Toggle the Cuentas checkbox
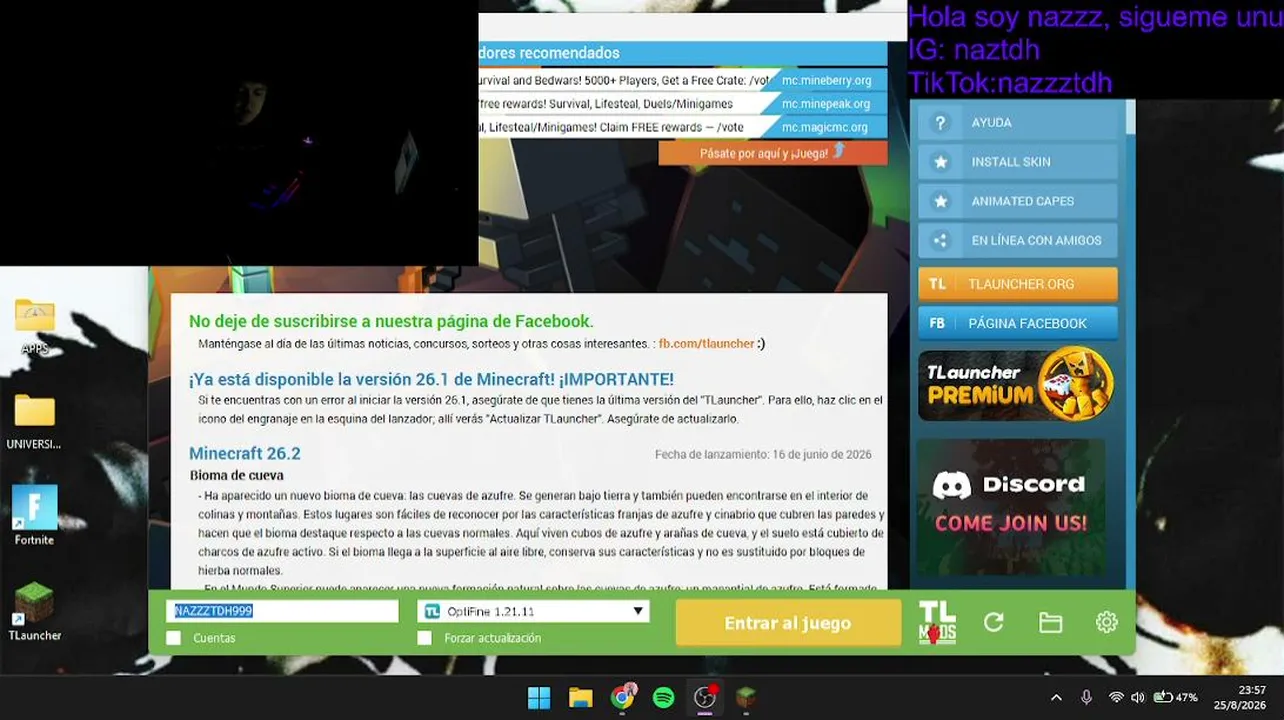This screenshot has width=1284, height=720. (174, 638)
